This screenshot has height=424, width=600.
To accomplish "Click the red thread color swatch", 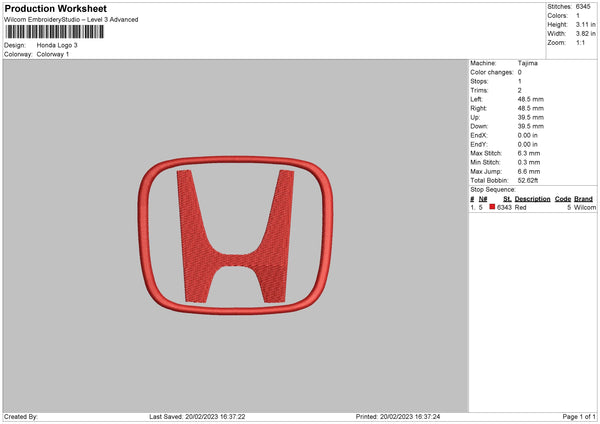I will tap(492, 207).
